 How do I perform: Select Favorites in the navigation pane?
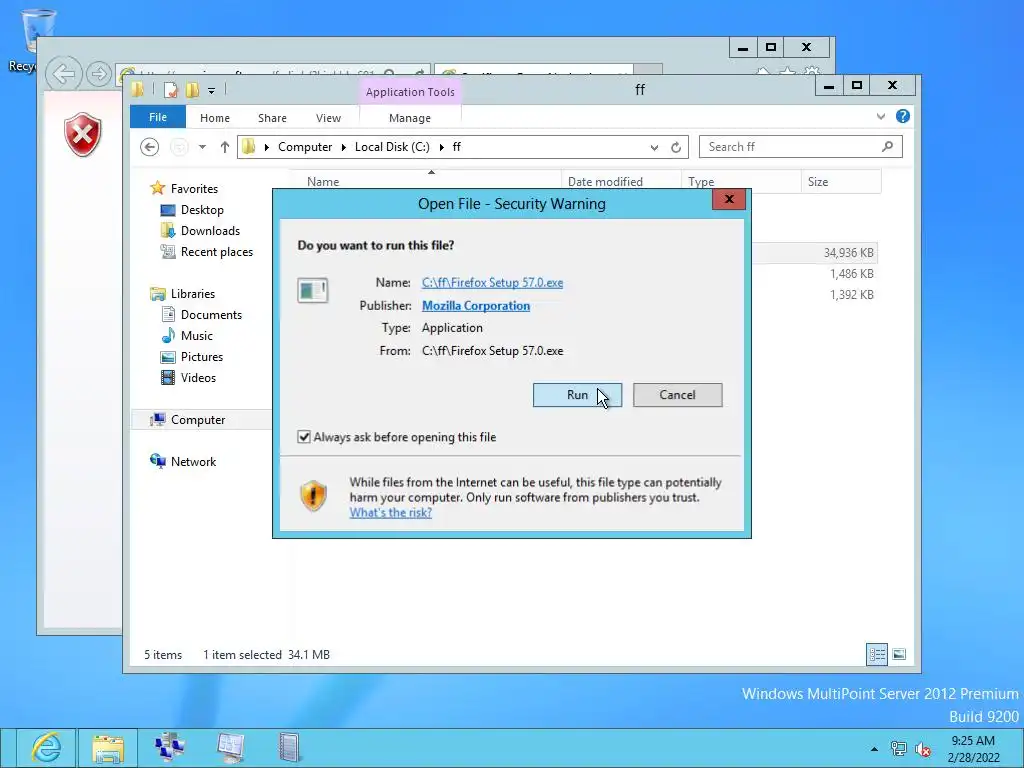point(194,189)
